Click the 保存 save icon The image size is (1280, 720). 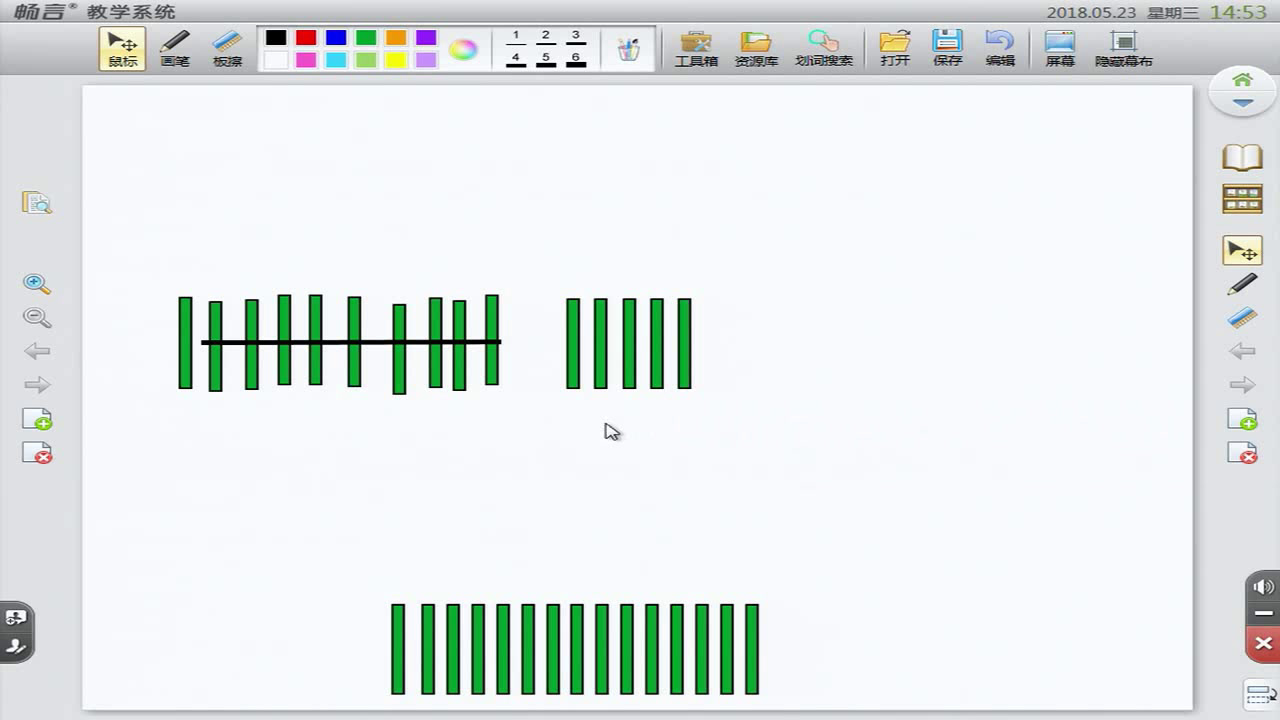947,47
